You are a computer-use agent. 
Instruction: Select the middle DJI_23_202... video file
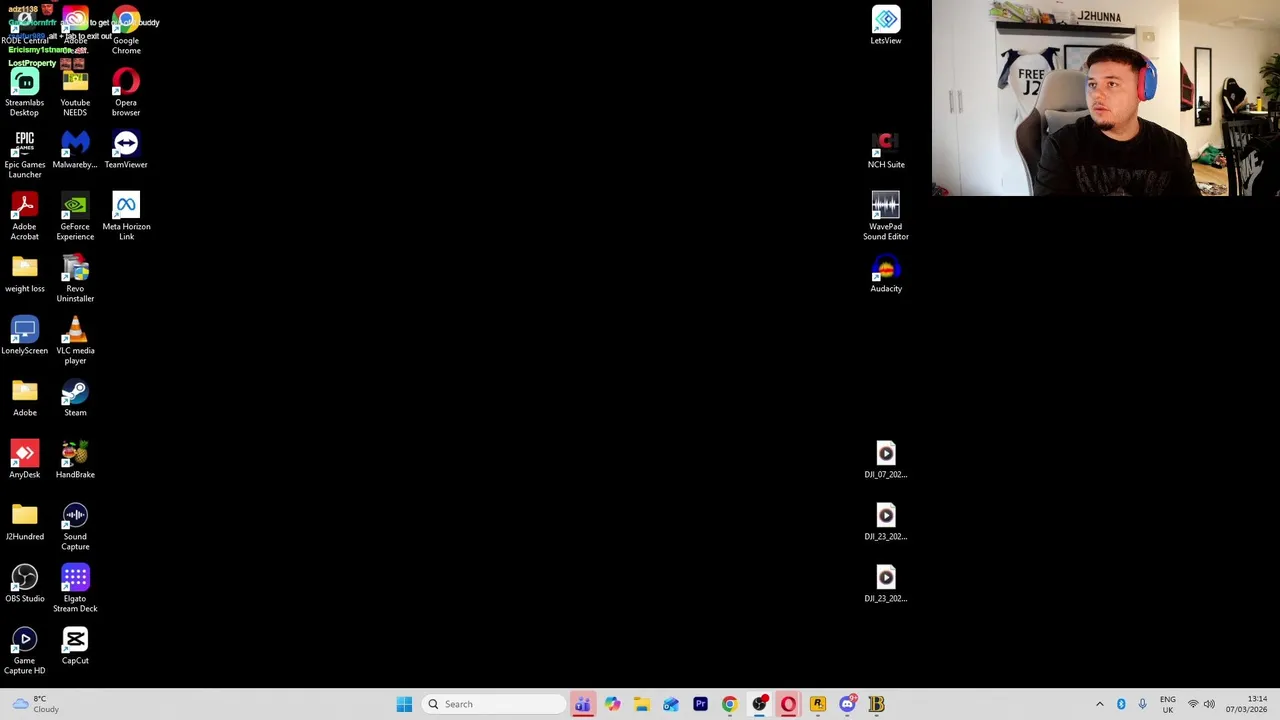point(886,522)
